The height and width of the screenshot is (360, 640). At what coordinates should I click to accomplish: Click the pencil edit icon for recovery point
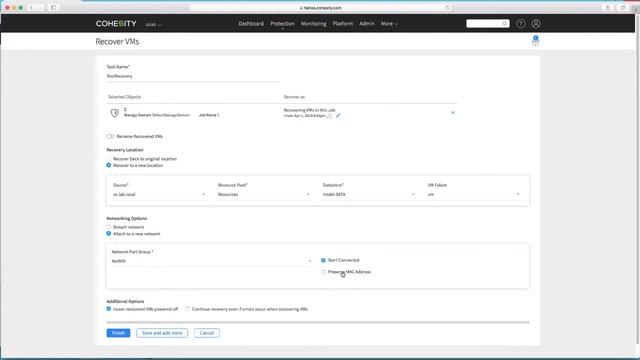(x=338, y=116)
